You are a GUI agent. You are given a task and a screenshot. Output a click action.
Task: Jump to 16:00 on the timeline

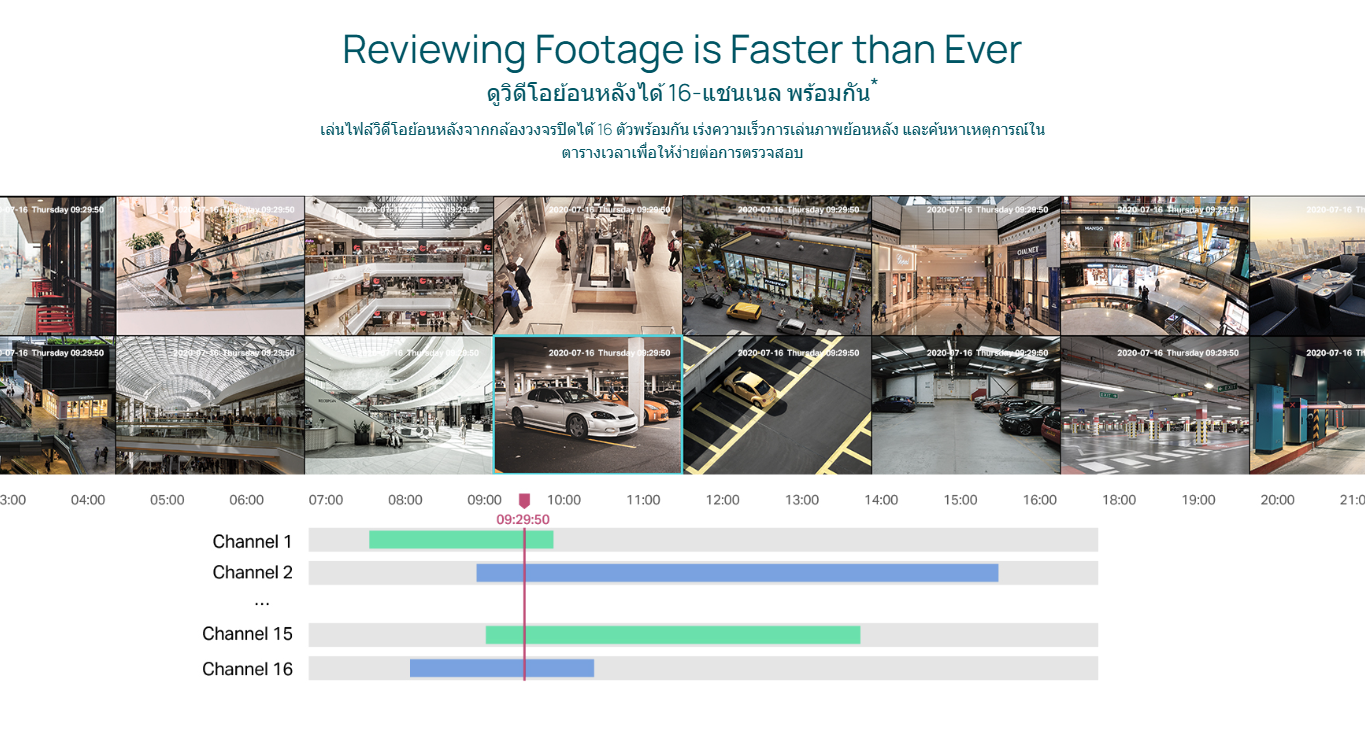pos(1040,500)
